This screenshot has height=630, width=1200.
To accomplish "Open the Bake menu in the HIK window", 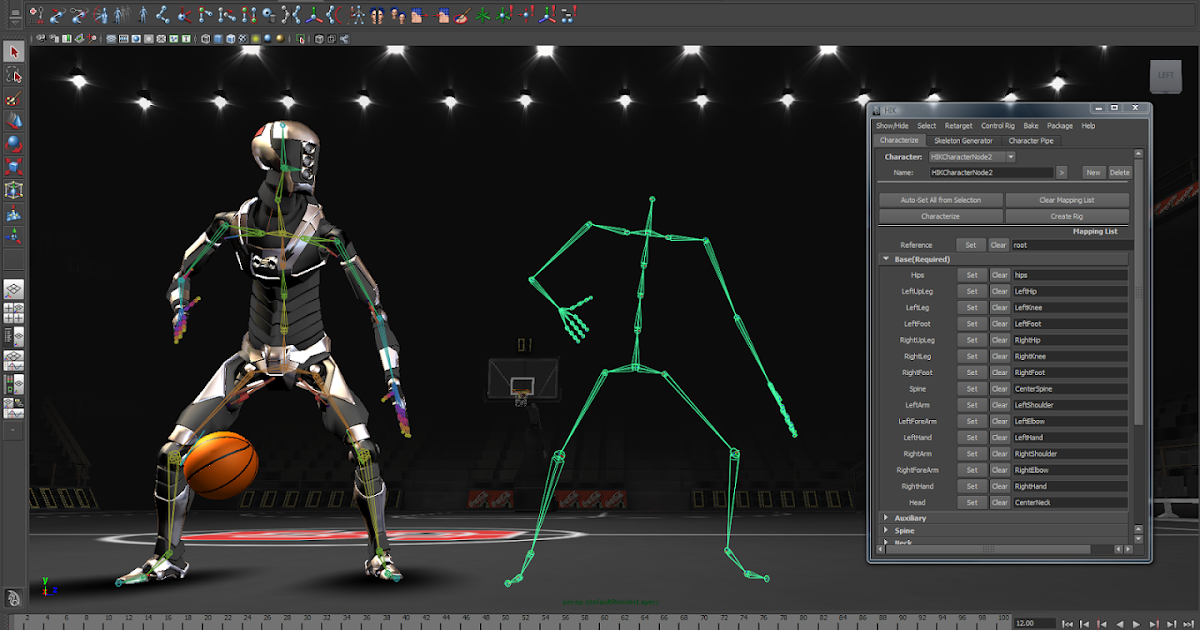I will tap(1031, 126).
